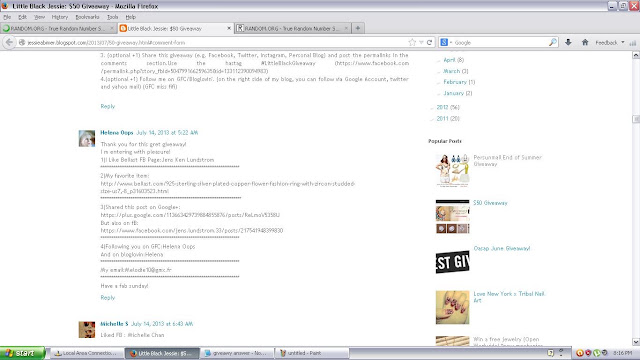The width and height of the screenshot is (640, 360).
Task: Click Helena Oops avatar picture
Action: tap(87, 138)
